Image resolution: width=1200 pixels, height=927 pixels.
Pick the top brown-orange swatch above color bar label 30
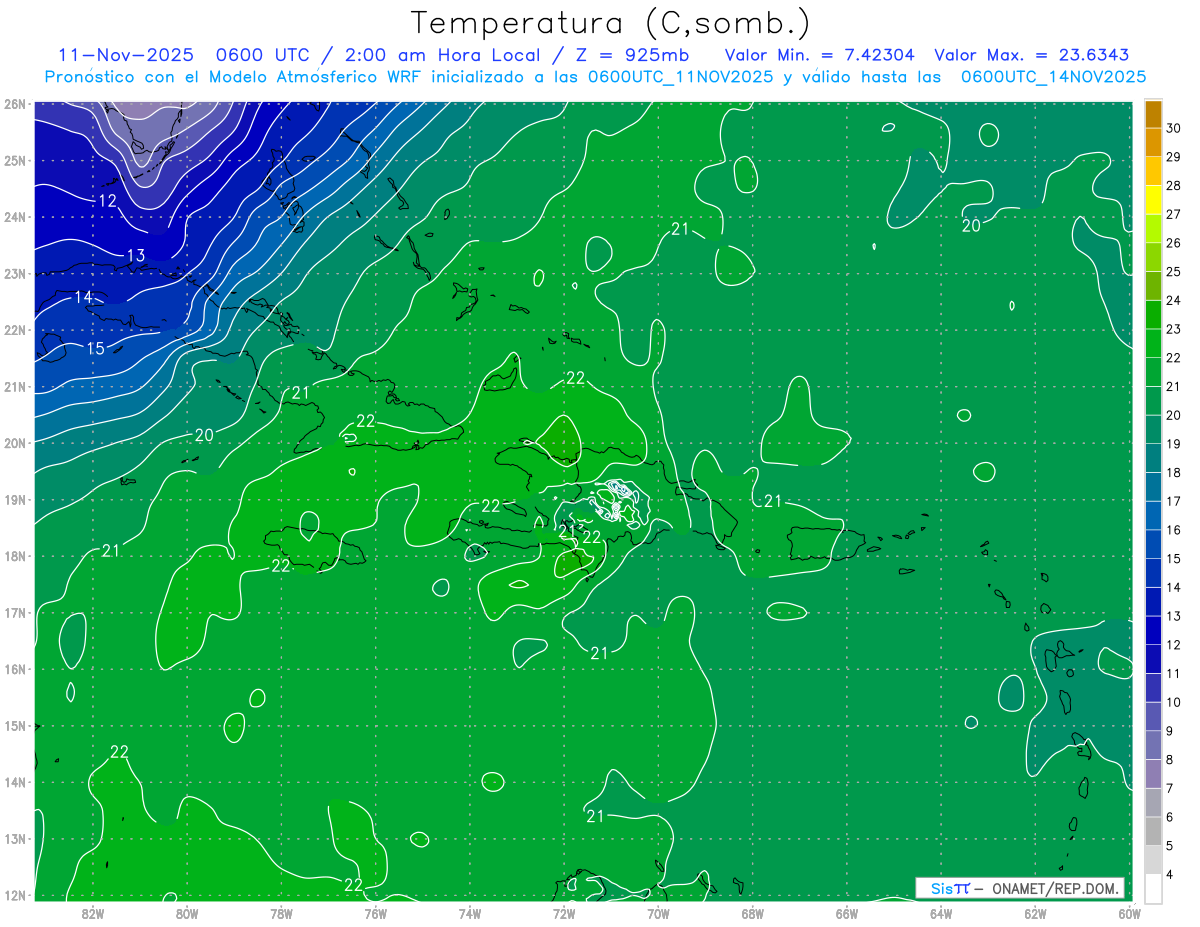pos(1153,113)
